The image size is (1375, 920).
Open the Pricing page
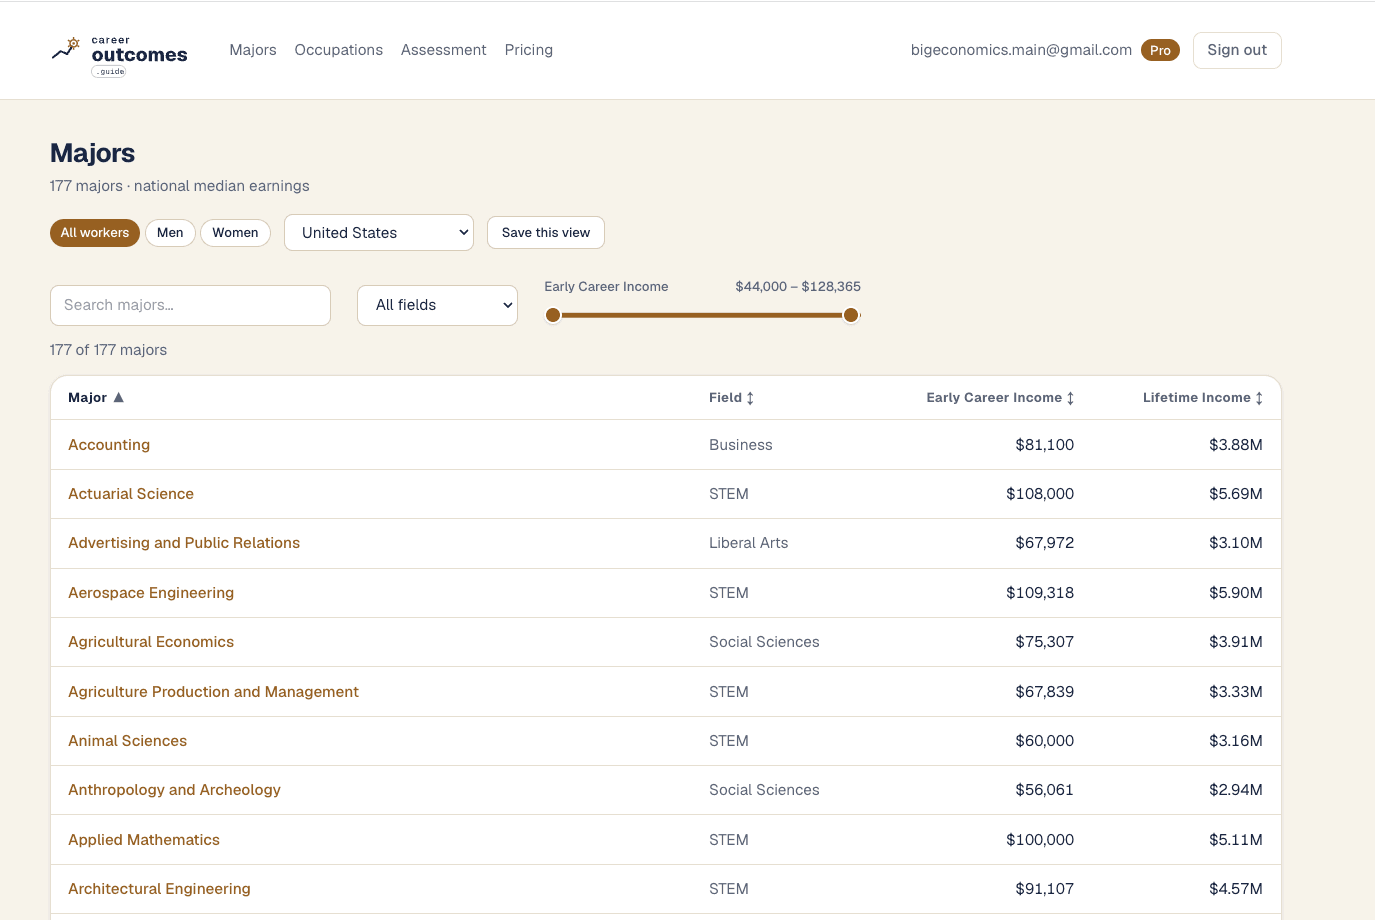click(x=529, y=50)
